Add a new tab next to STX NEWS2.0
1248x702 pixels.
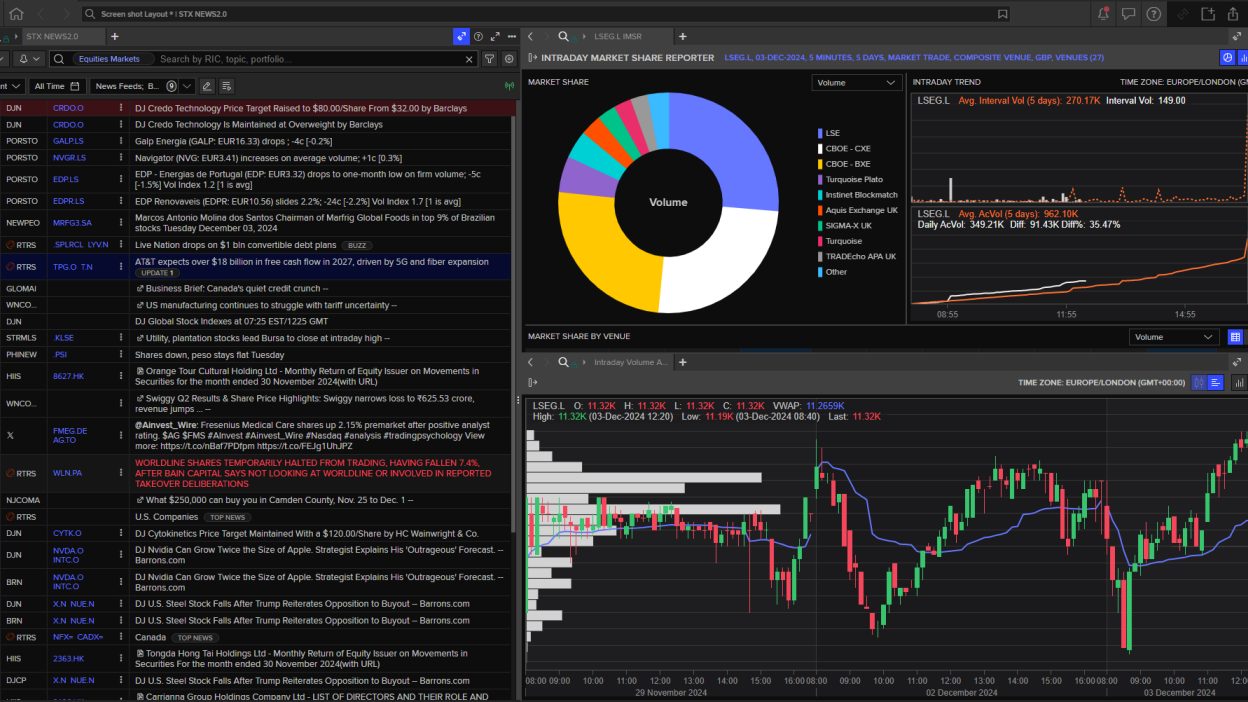[114, 36]
